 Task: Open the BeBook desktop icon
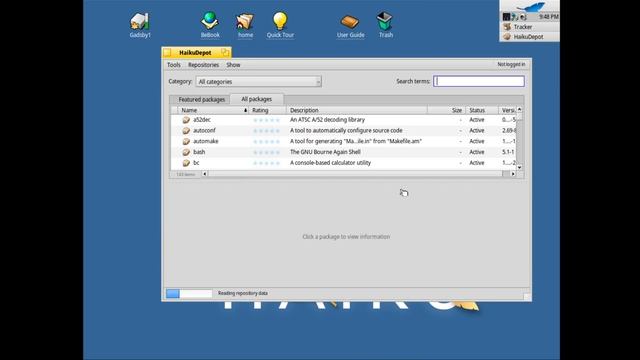(210, 21)
